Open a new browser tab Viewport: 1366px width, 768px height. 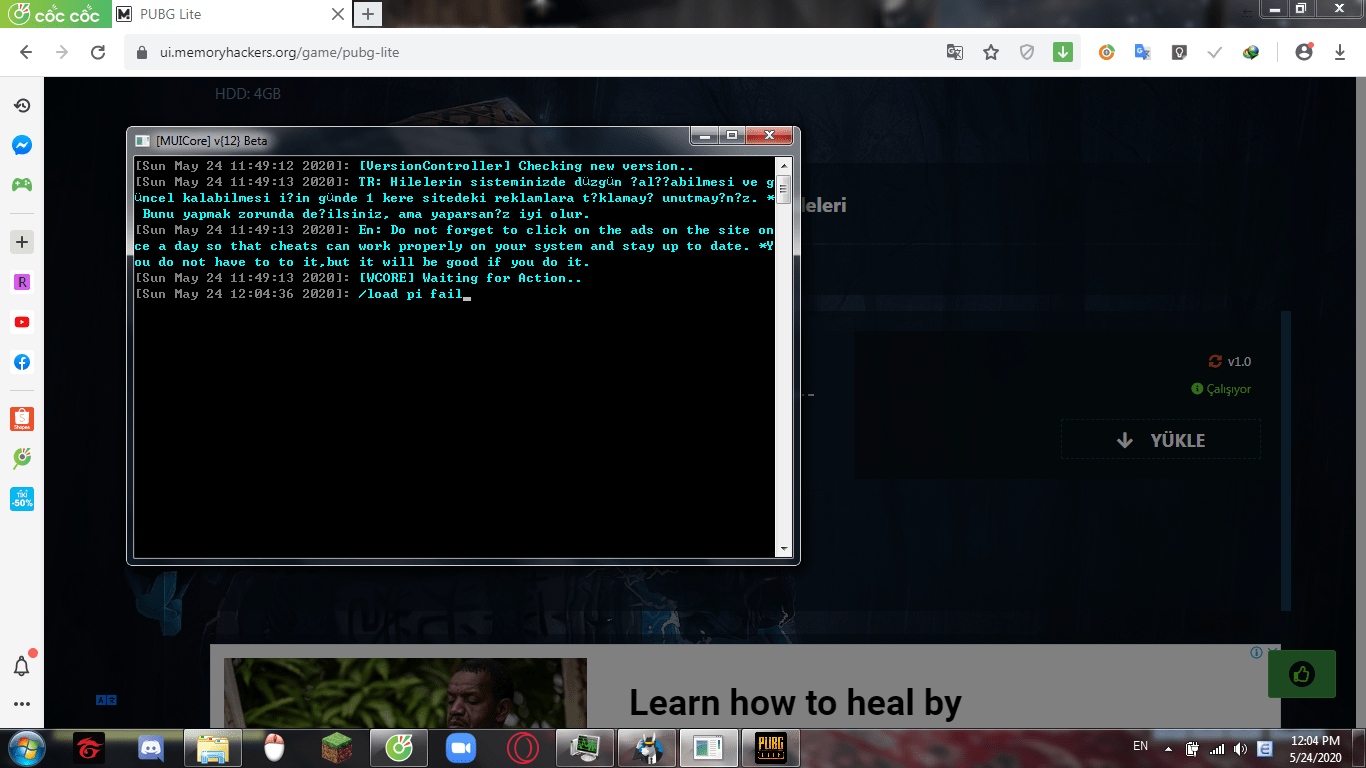368,14
